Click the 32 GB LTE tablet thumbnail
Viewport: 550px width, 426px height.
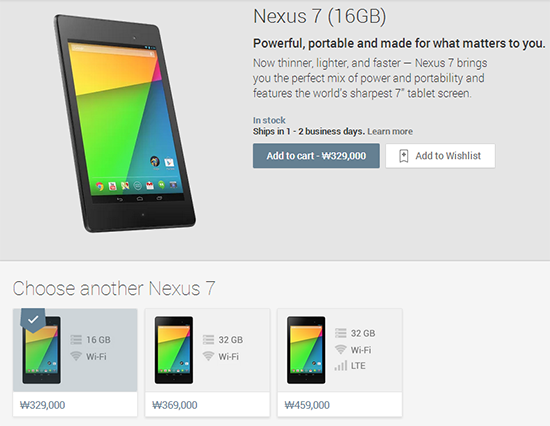(306, 350)
